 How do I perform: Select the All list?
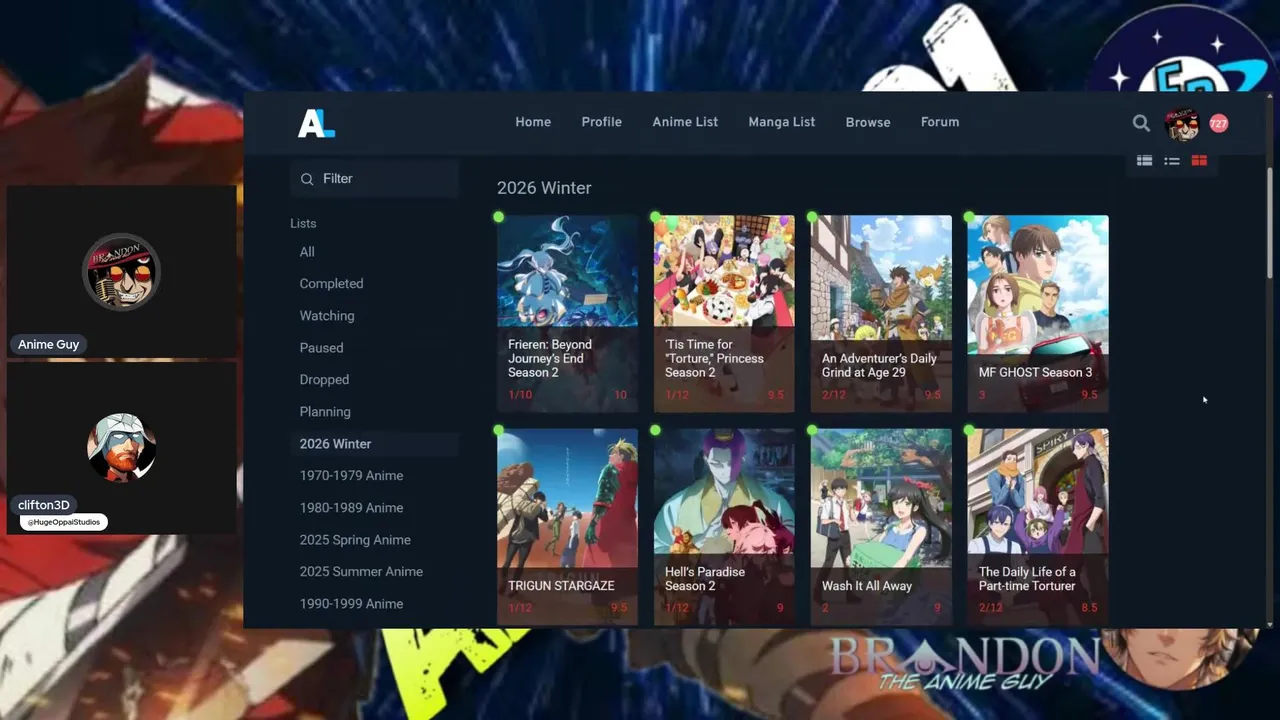tap(307, 252)
